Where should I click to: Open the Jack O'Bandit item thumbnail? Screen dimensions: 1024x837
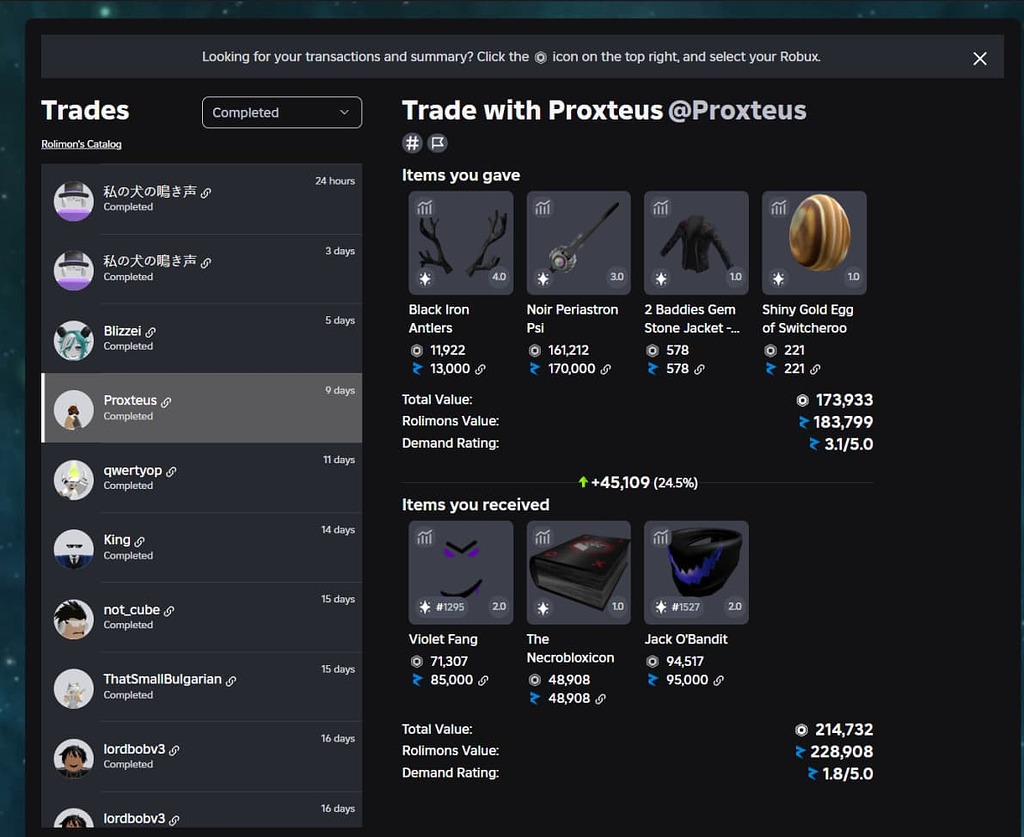point(696,573)
